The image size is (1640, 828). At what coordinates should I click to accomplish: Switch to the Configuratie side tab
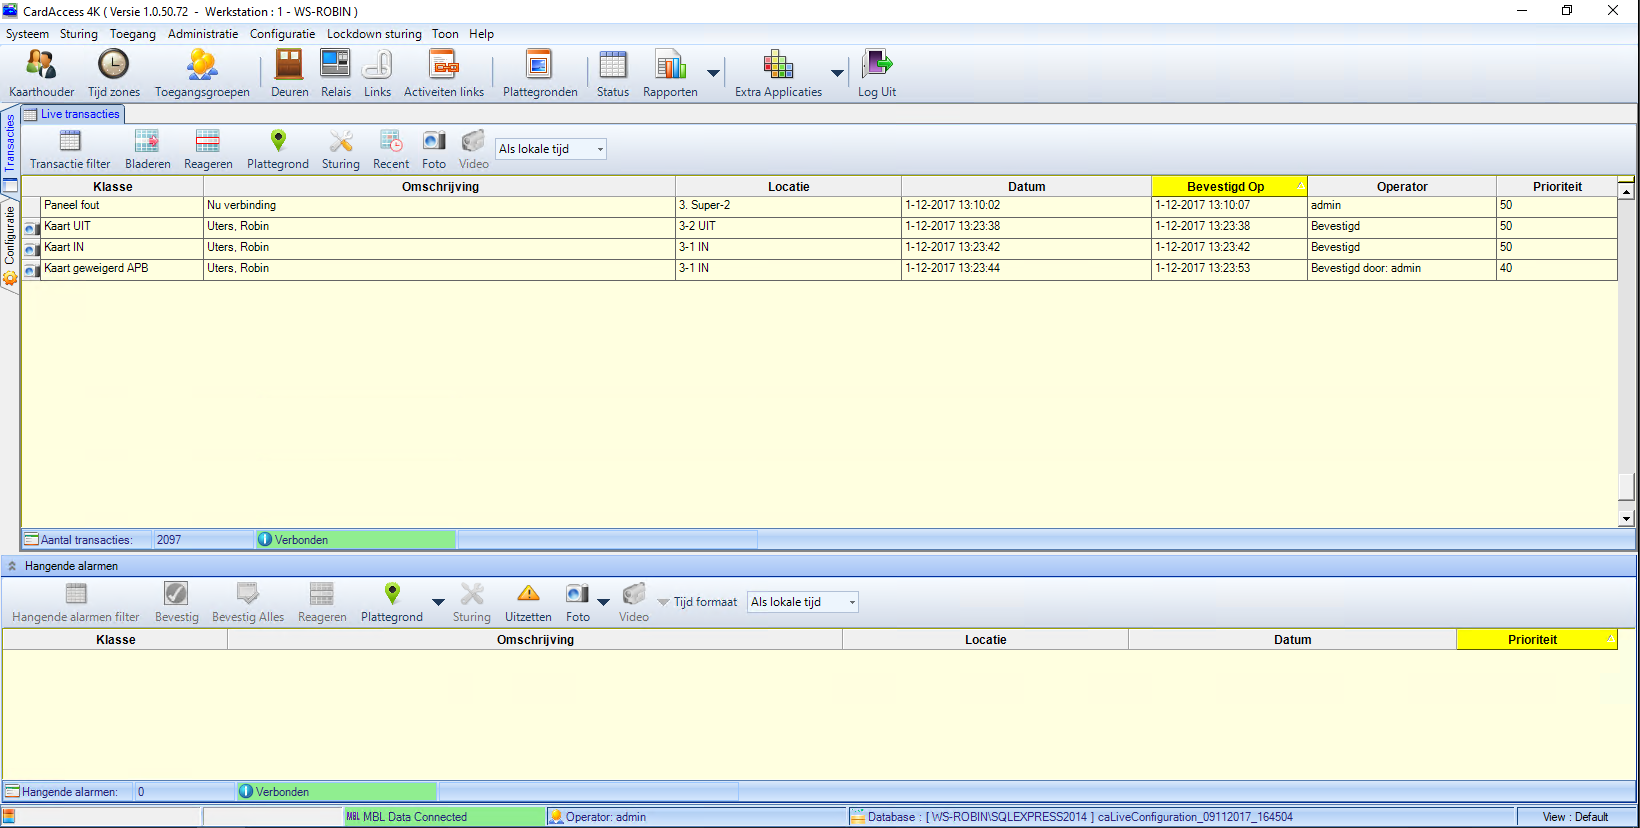[x=10, y=243]
